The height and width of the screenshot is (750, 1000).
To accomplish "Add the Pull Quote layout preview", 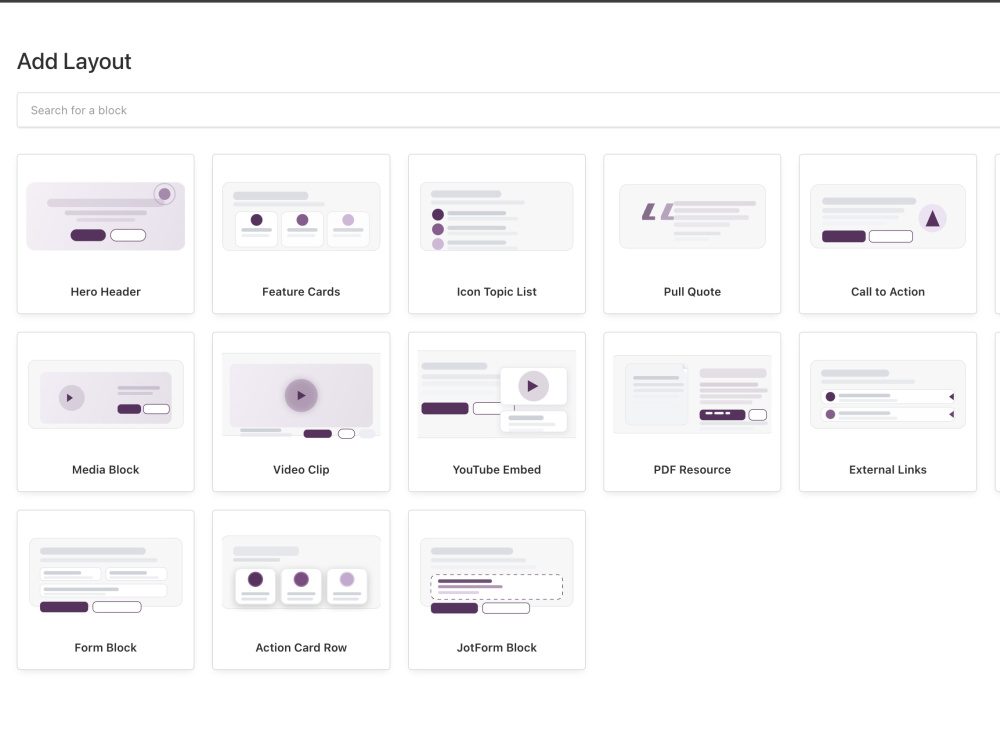I will (x=692, y=216).
